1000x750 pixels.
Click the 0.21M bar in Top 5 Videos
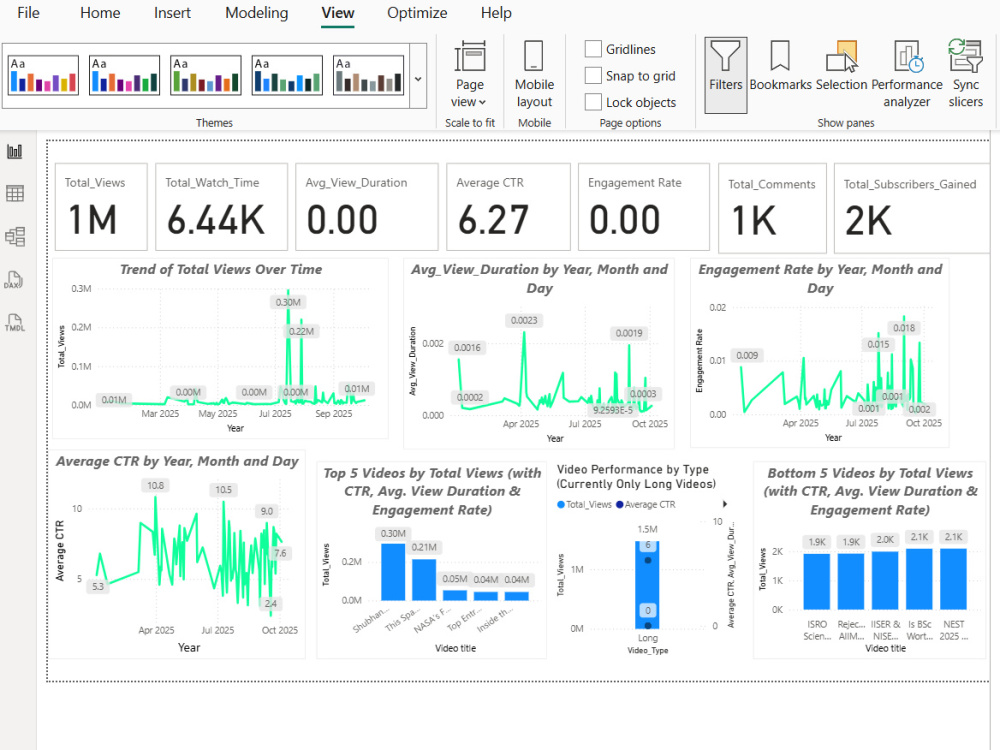point(424,580)
